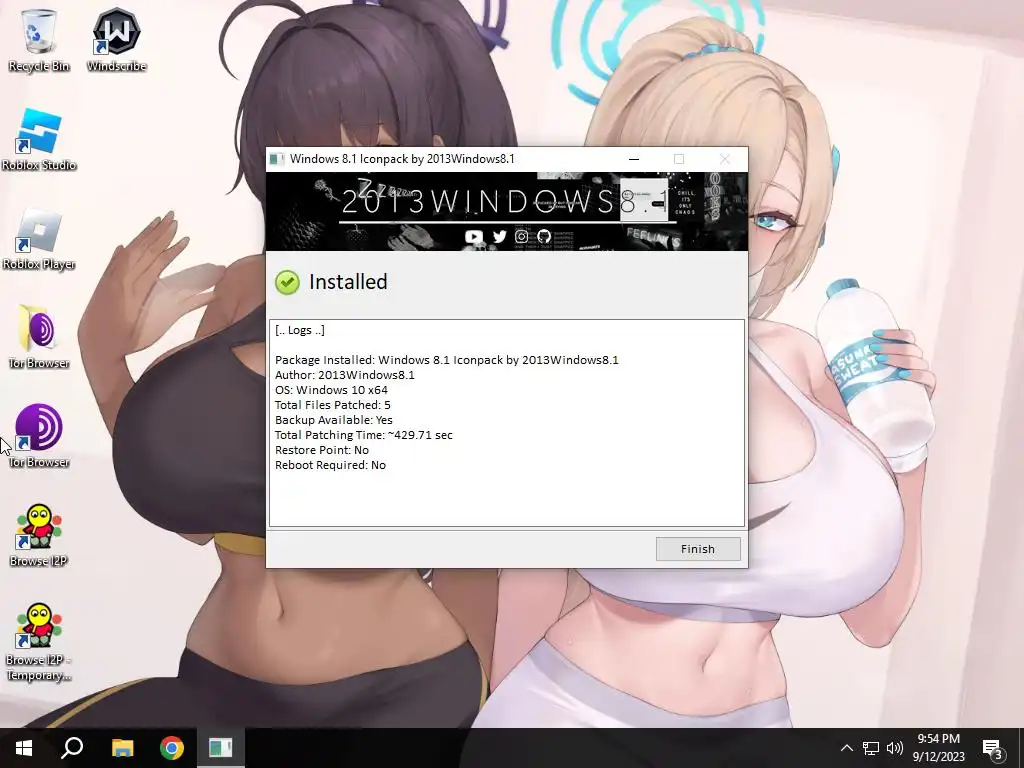Minimize the Windows 8.1 Iconpack window
Viewport: 1024px width, 768px height.
[633, 159]
